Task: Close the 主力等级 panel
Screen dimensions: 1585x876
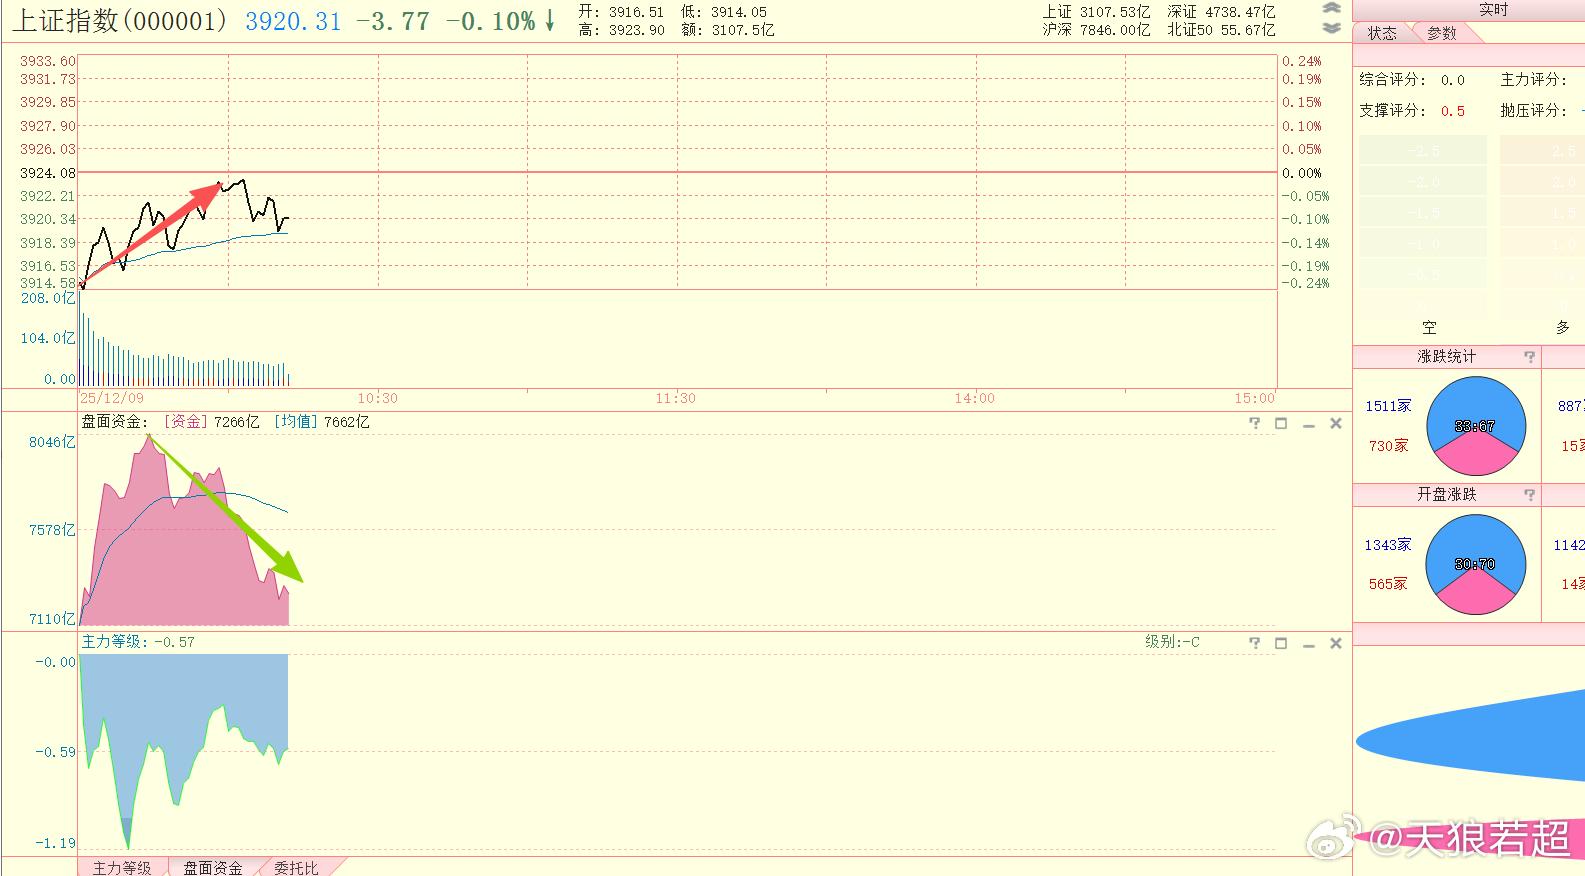Action: coord(1335,643)
